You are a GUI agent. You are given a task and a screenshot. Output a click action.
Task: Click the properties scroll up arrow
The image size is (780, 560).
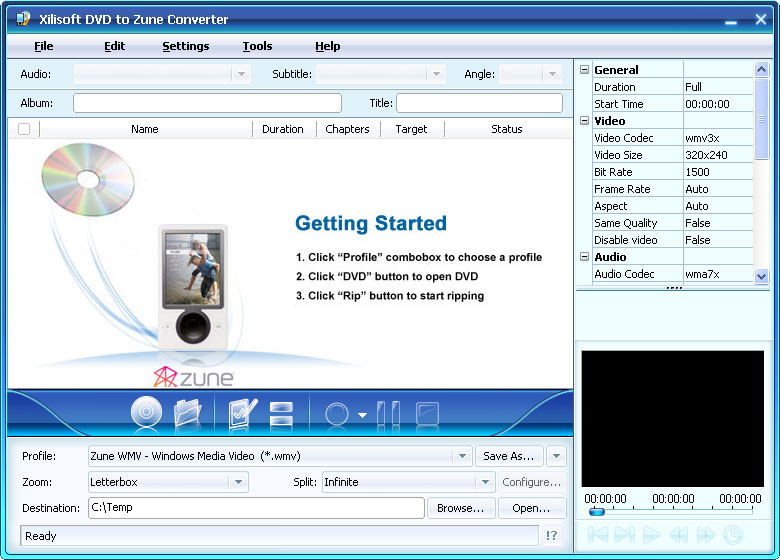(x=761, y=69)
